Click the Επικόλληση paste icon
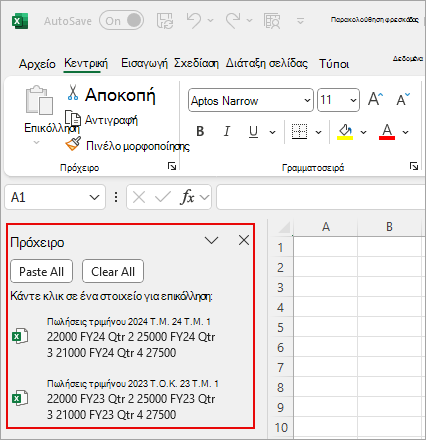 click(x=39, y=100)
